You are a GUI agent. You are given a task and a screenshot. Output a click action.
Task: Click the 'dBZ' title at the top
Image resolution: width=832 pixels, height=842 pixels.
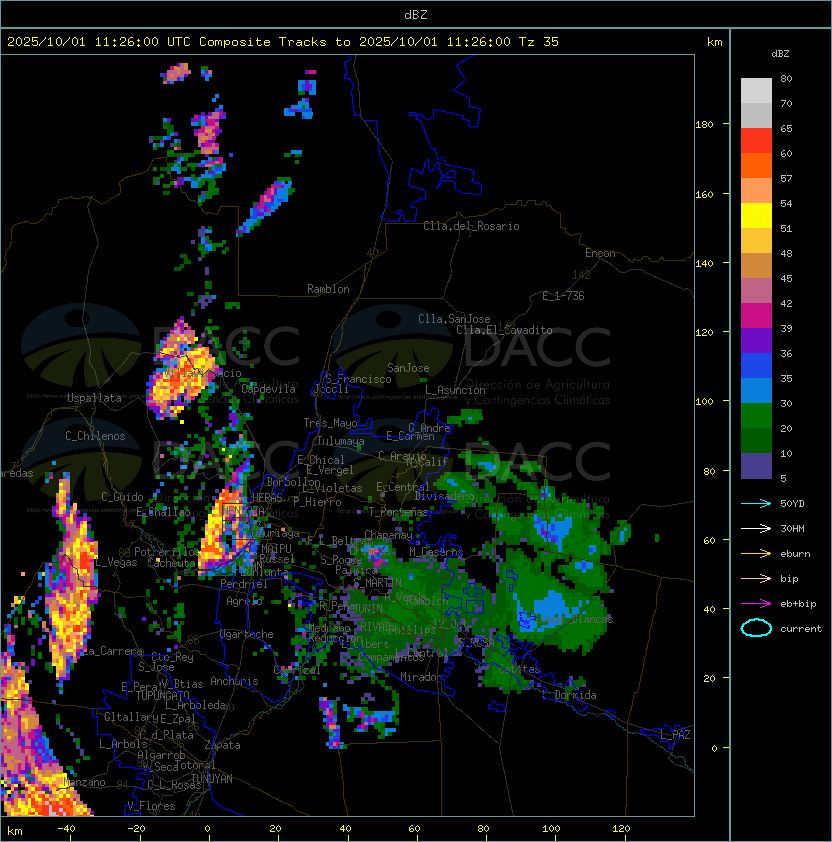tap(416, 14)
